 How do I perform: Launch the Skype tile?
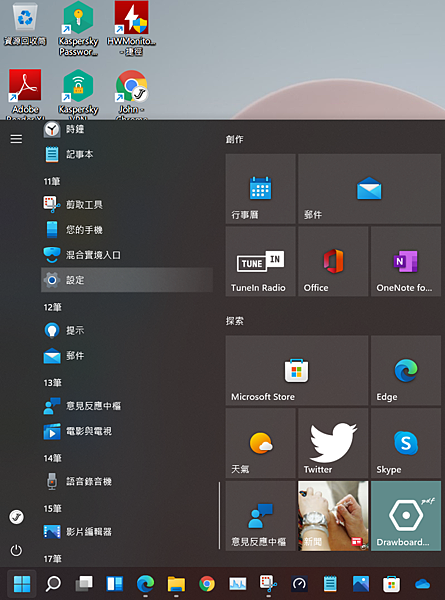pyautogui.click(x=406, y=443)
